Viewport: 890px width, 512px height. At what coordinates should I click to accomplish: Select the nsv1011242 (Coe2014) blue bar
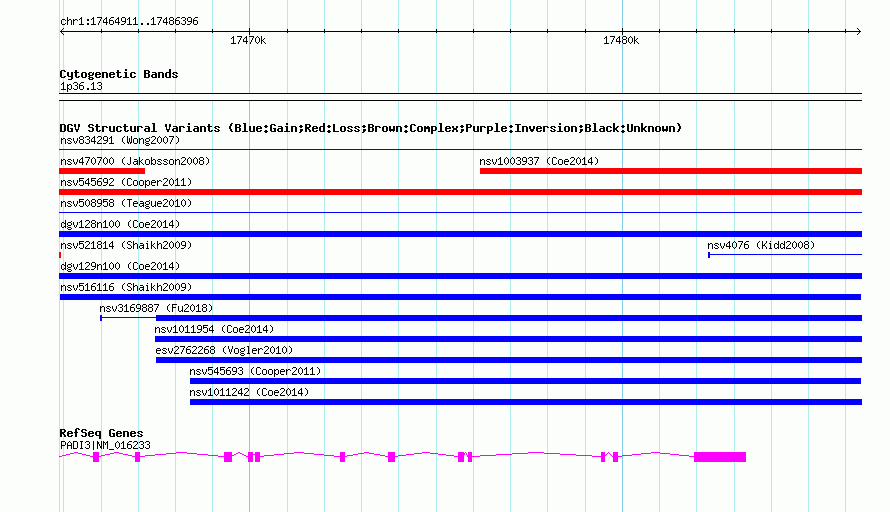pos(526,402)
